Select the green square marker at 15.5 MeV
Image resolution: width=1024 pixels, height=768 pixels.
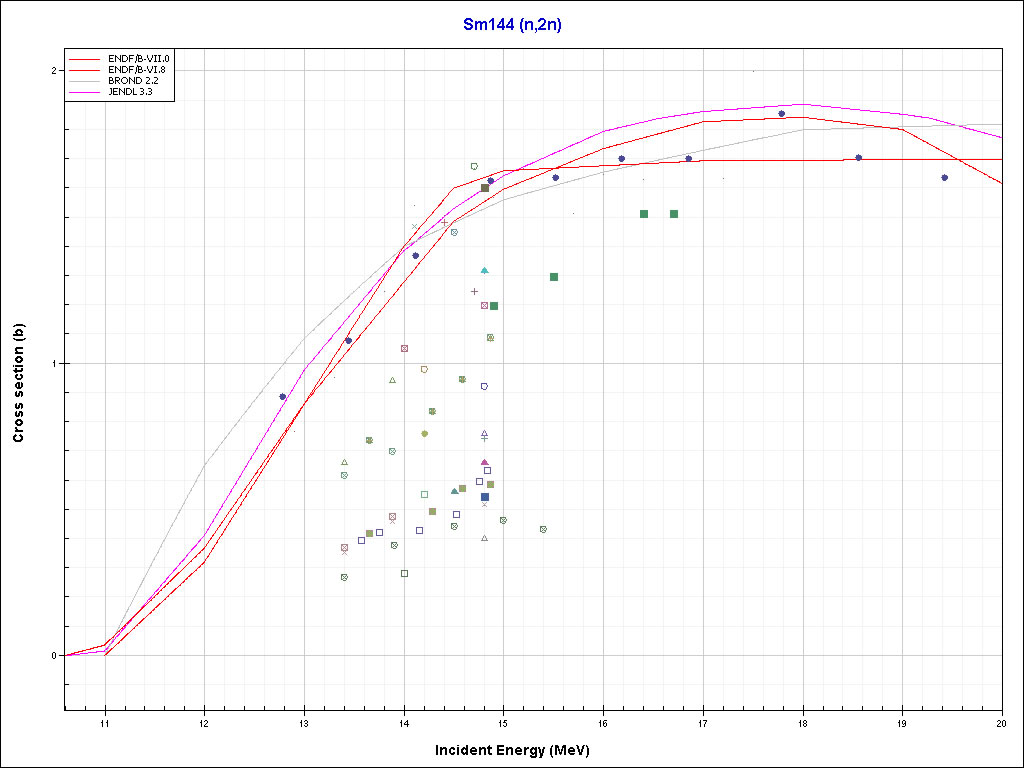pyautogui.click(x=554, y=277)
